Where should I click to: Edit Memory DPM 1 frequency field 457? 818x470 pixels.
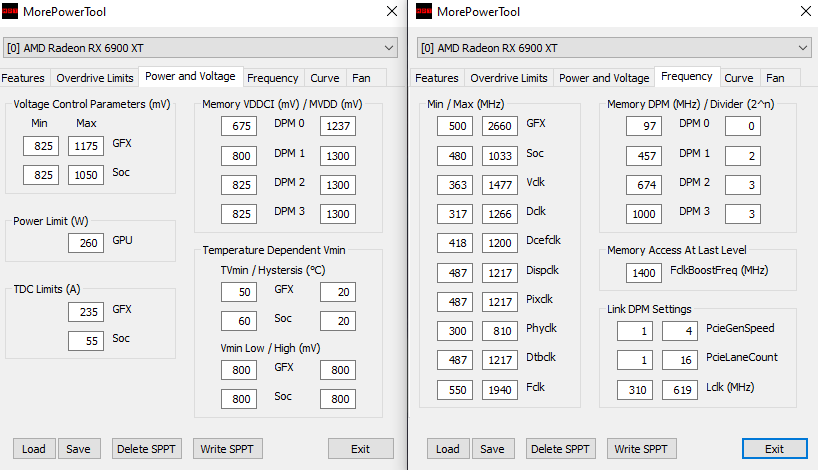coord(644,156)
